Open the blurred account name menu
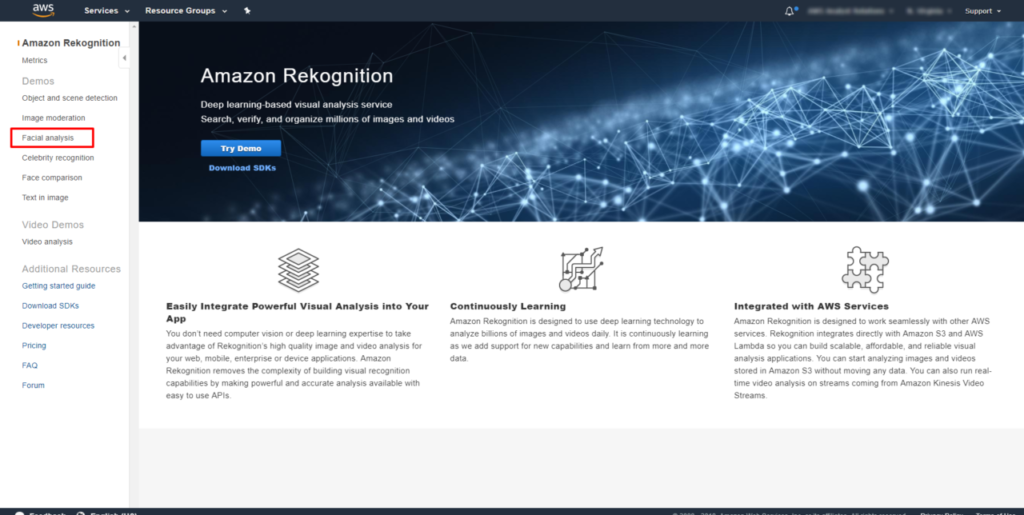 pyautogui.click(x=851, y=11)
